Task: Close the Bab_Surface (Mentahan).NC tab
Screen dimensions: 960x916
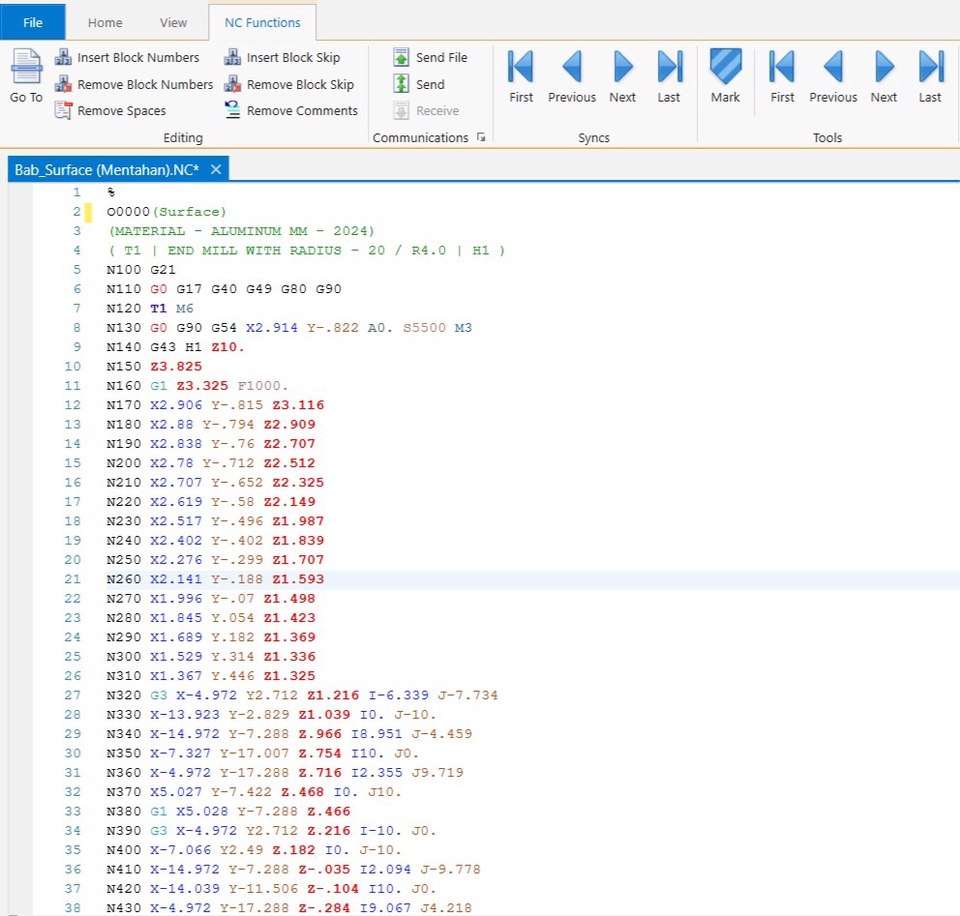Action: pos(216,170)
